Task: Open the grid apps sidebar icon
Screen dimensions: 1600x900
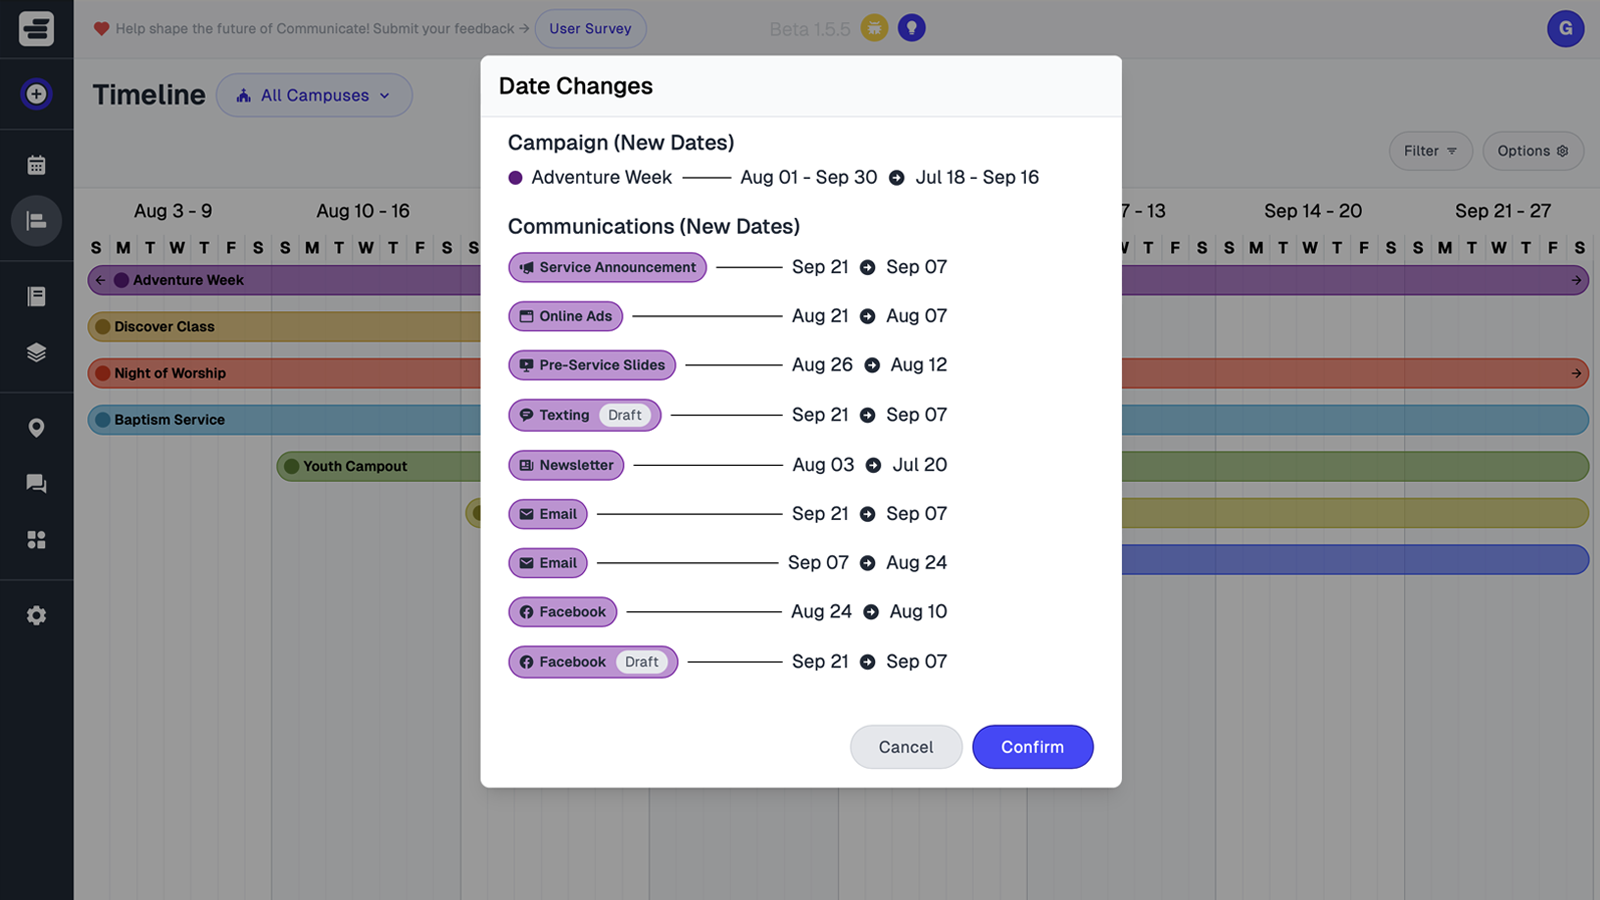Action: coord(37,540)
